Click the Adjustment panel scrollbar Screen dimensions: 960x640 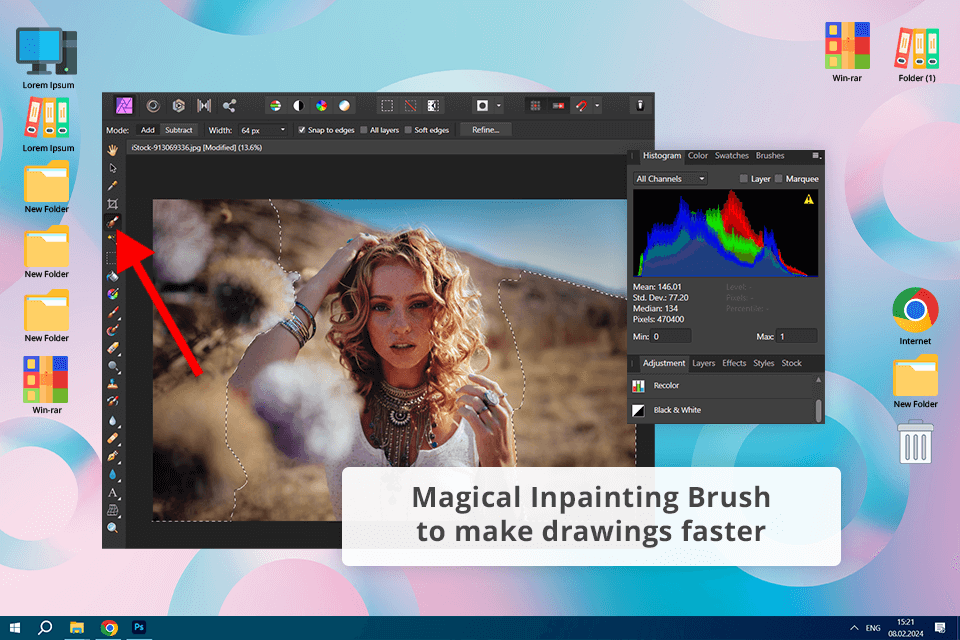(819, 410)
